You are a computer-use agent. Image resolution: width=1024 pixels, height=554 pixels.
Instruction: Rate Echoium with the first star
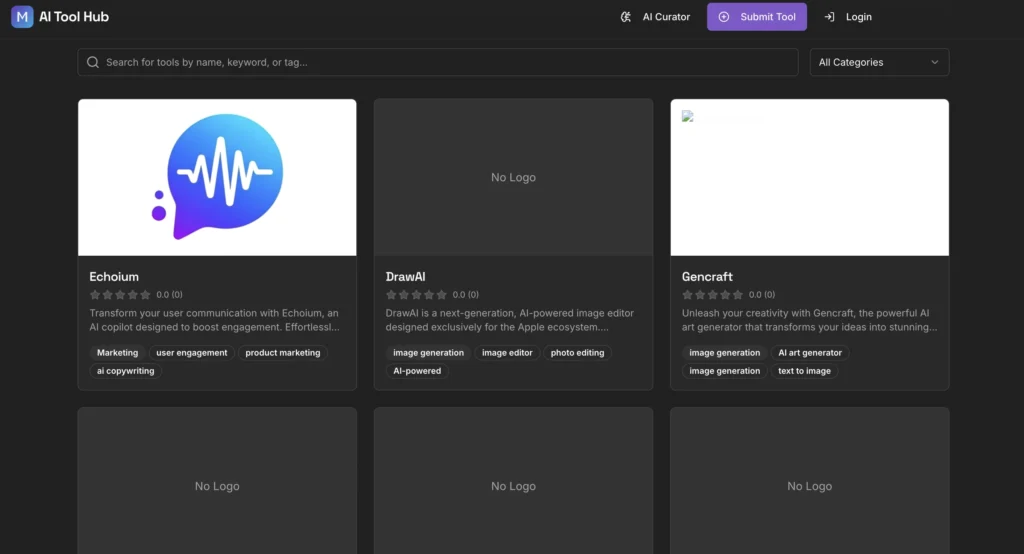click(x=95, y=295)
